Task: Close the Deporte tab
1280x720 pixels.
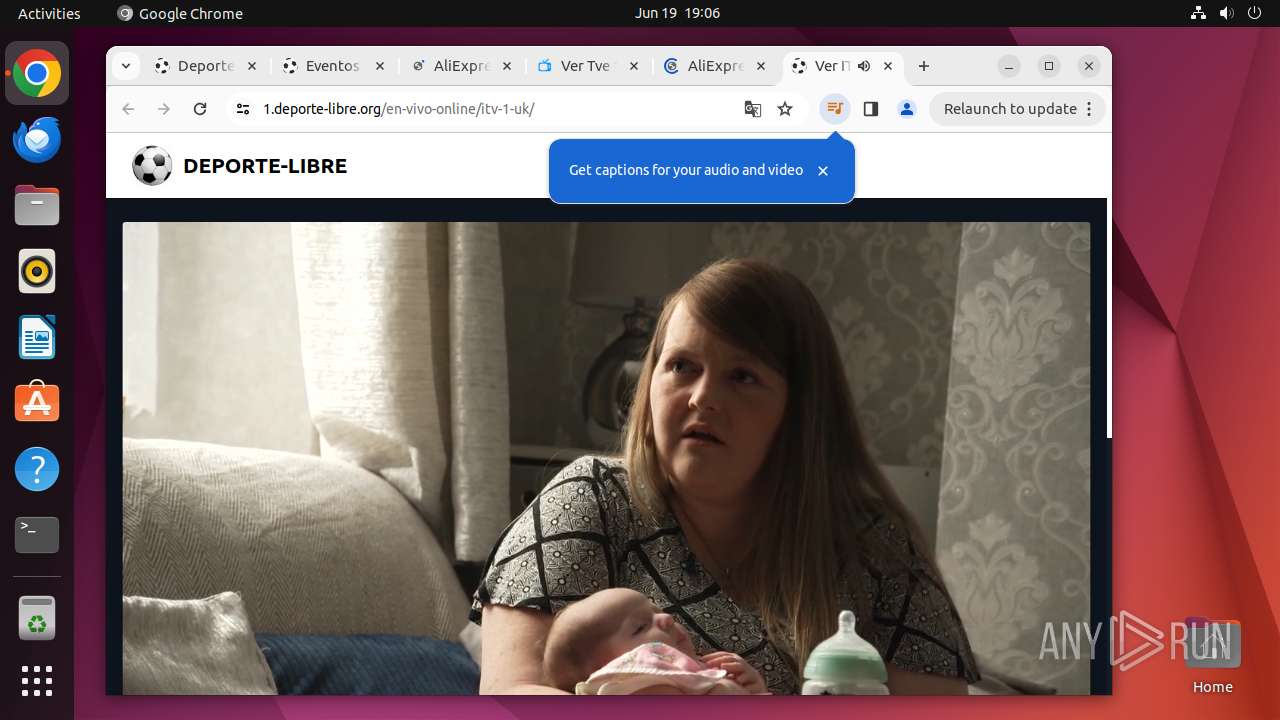Action: (252, 66)
